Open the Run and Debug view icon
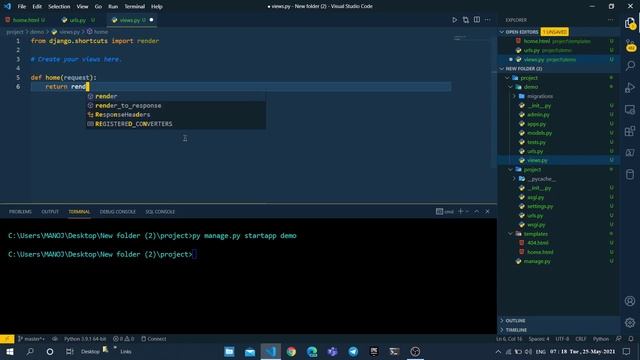The height and width of the screenshot is (360, 640). (x=630, y=87)
